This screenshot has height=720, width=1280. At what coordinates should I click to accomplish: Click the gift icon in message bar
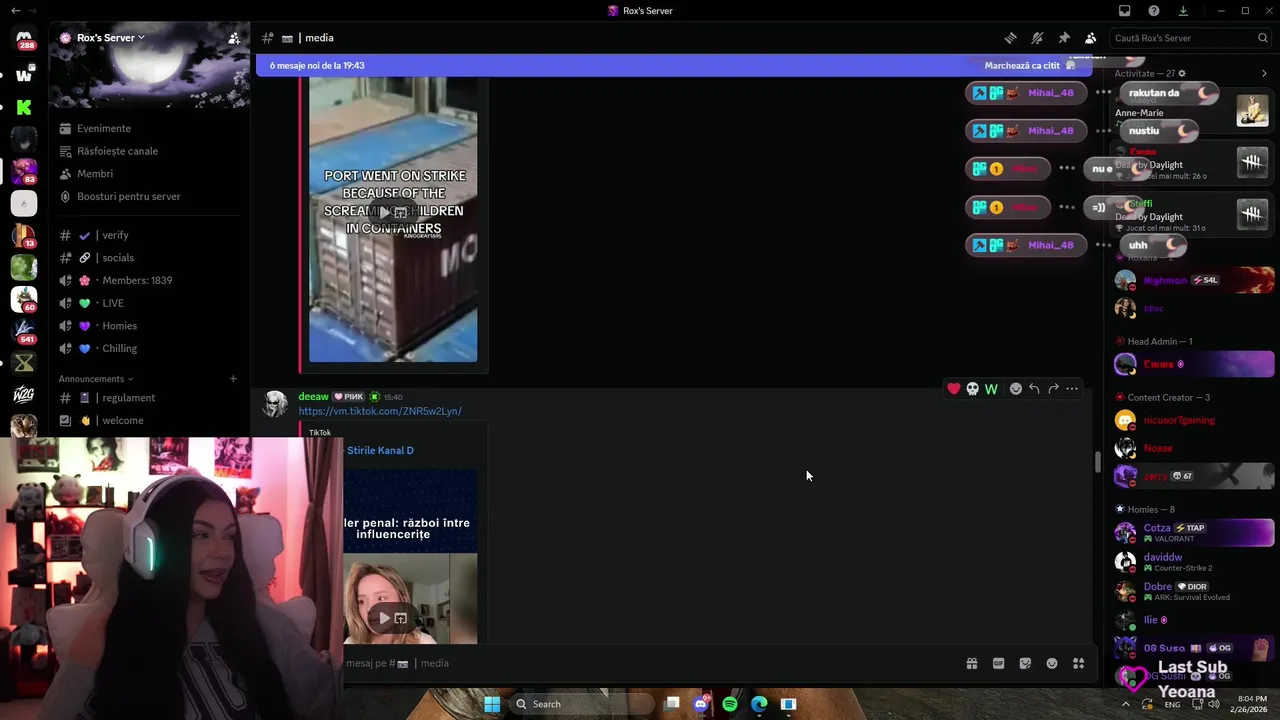point(971,663)
